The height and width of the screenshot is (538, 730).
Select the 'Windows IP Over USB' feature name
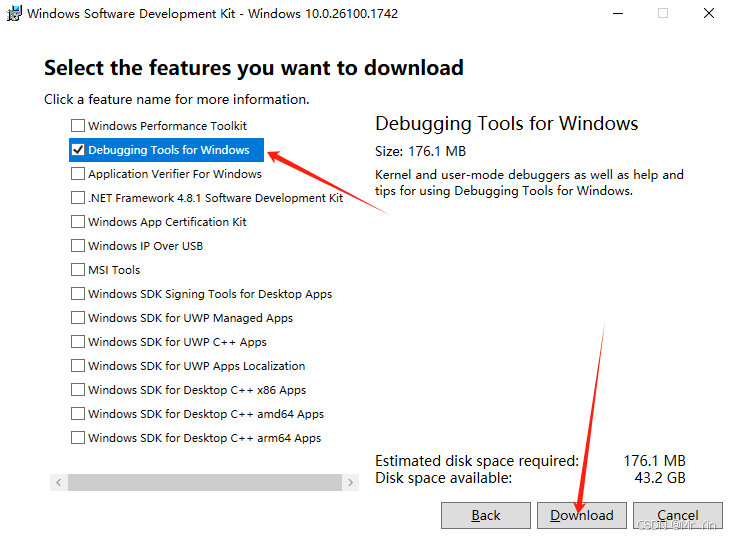[x=146, y=246]
